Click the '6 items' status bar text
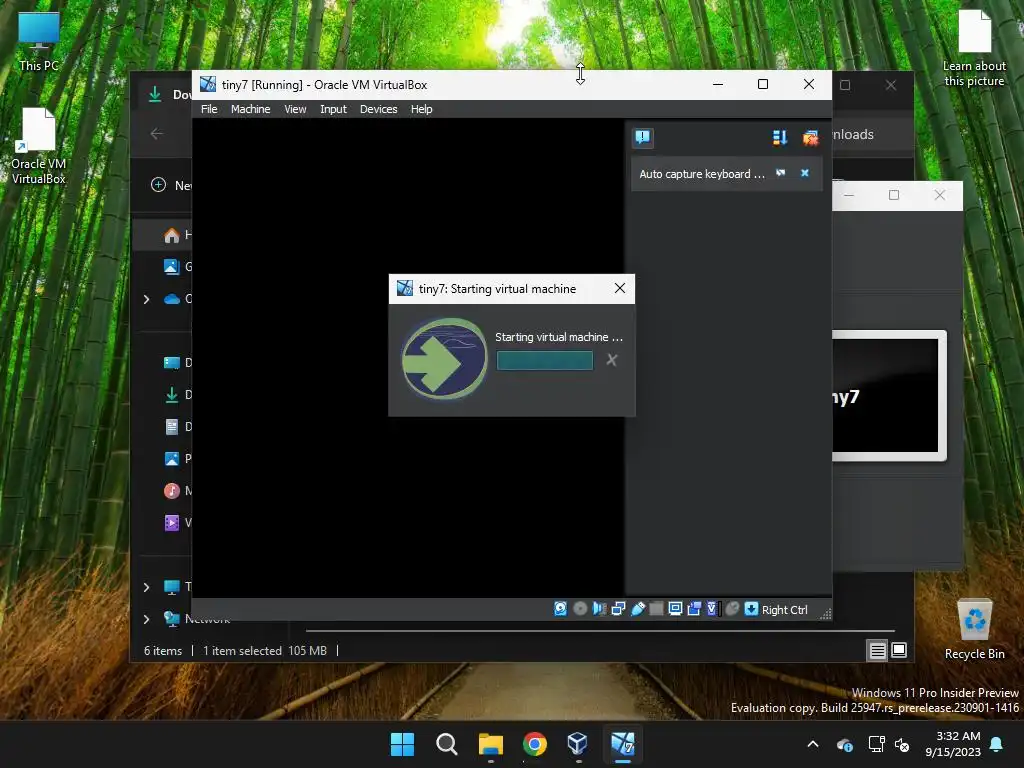This screenshot has width=1024, height=768. point(163,650)
